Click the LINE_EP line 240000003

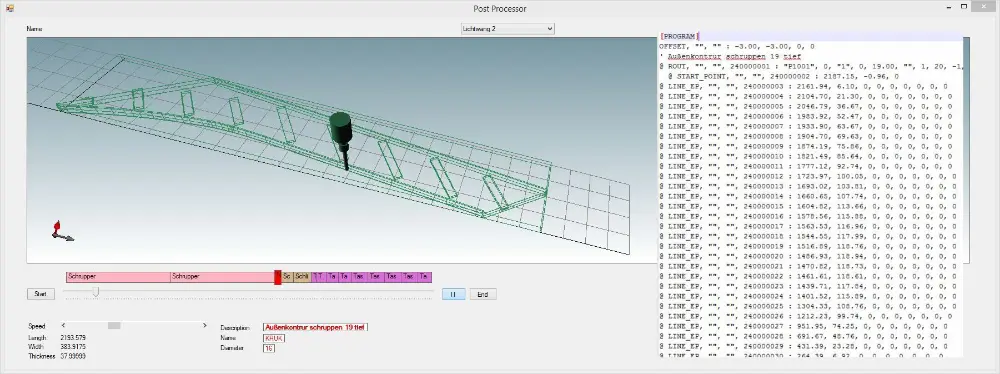(804, 86)
